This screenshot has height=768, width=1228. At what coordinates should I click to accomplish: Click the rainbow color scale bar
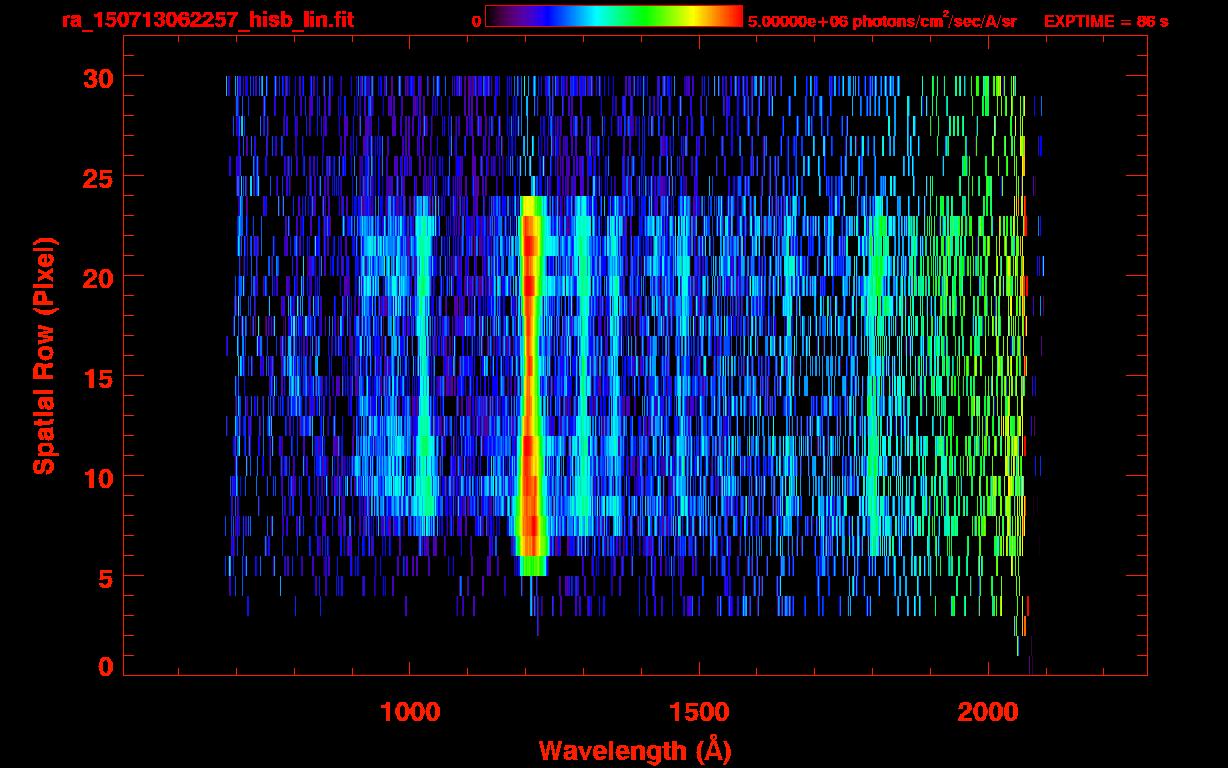click(x=614, y=16)
